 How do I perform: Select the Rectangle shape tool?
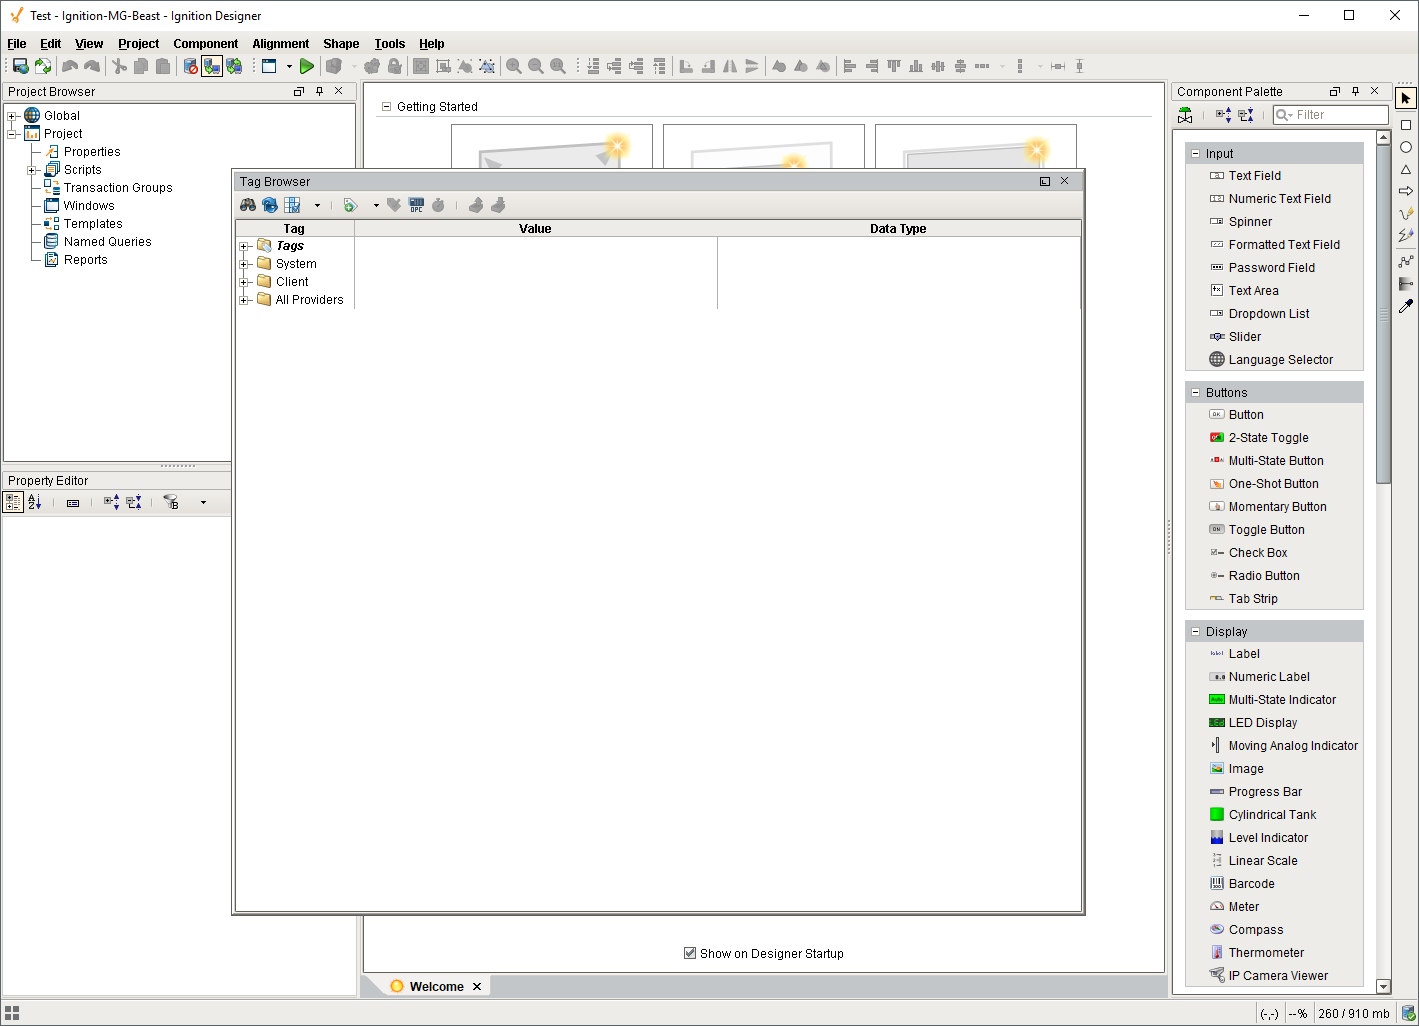point(1406,125)
